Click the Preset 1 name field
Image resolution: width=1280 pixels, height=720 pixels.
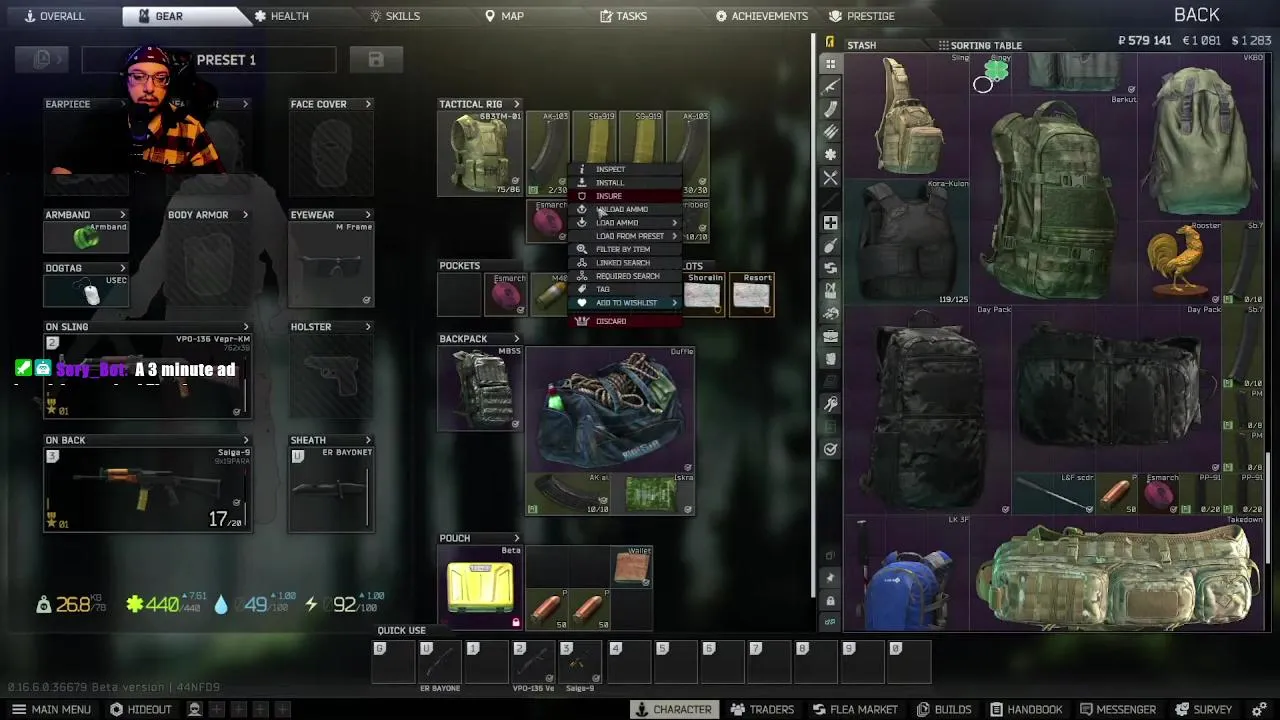(x=209, y=60)
